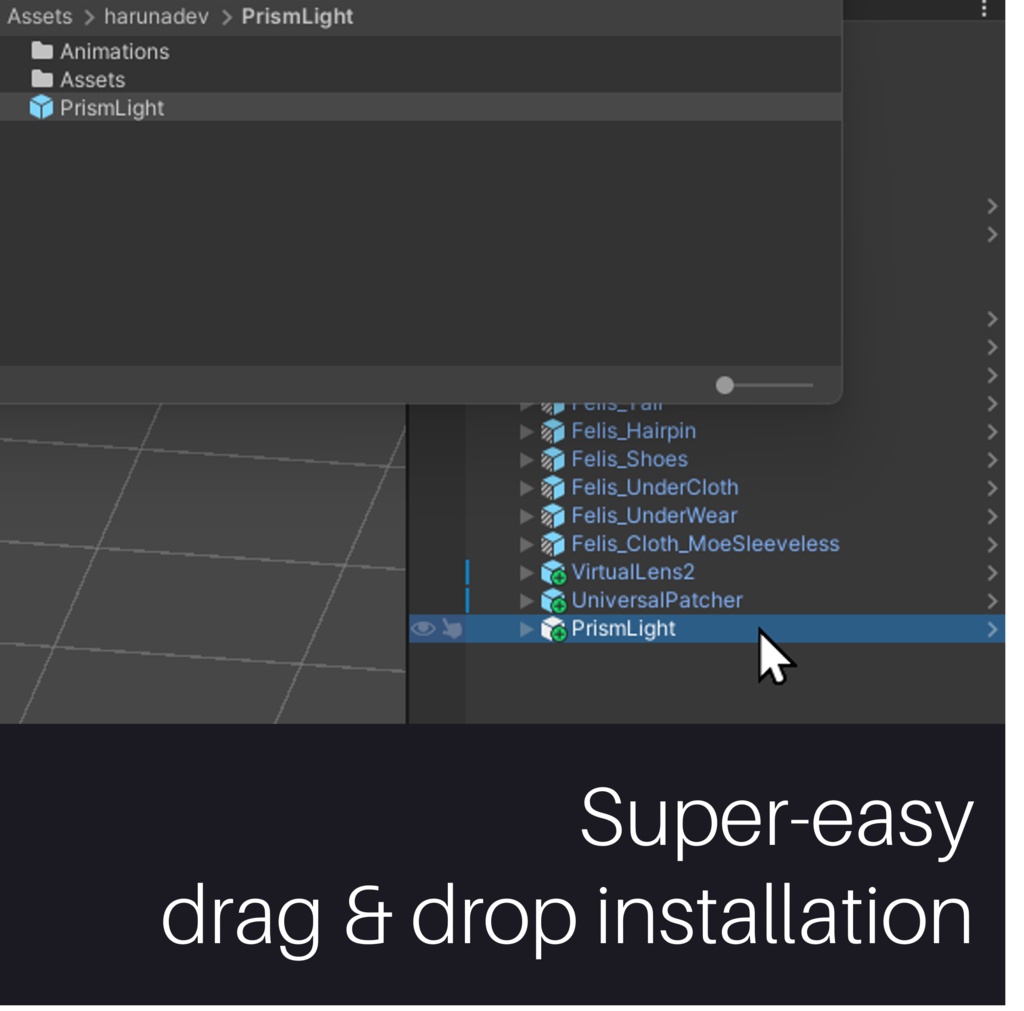Click the Felis_Hairpin prefab icon
Image resolution: width=1024 pixels, height=1011 pixels.
[x=552, y=431]
